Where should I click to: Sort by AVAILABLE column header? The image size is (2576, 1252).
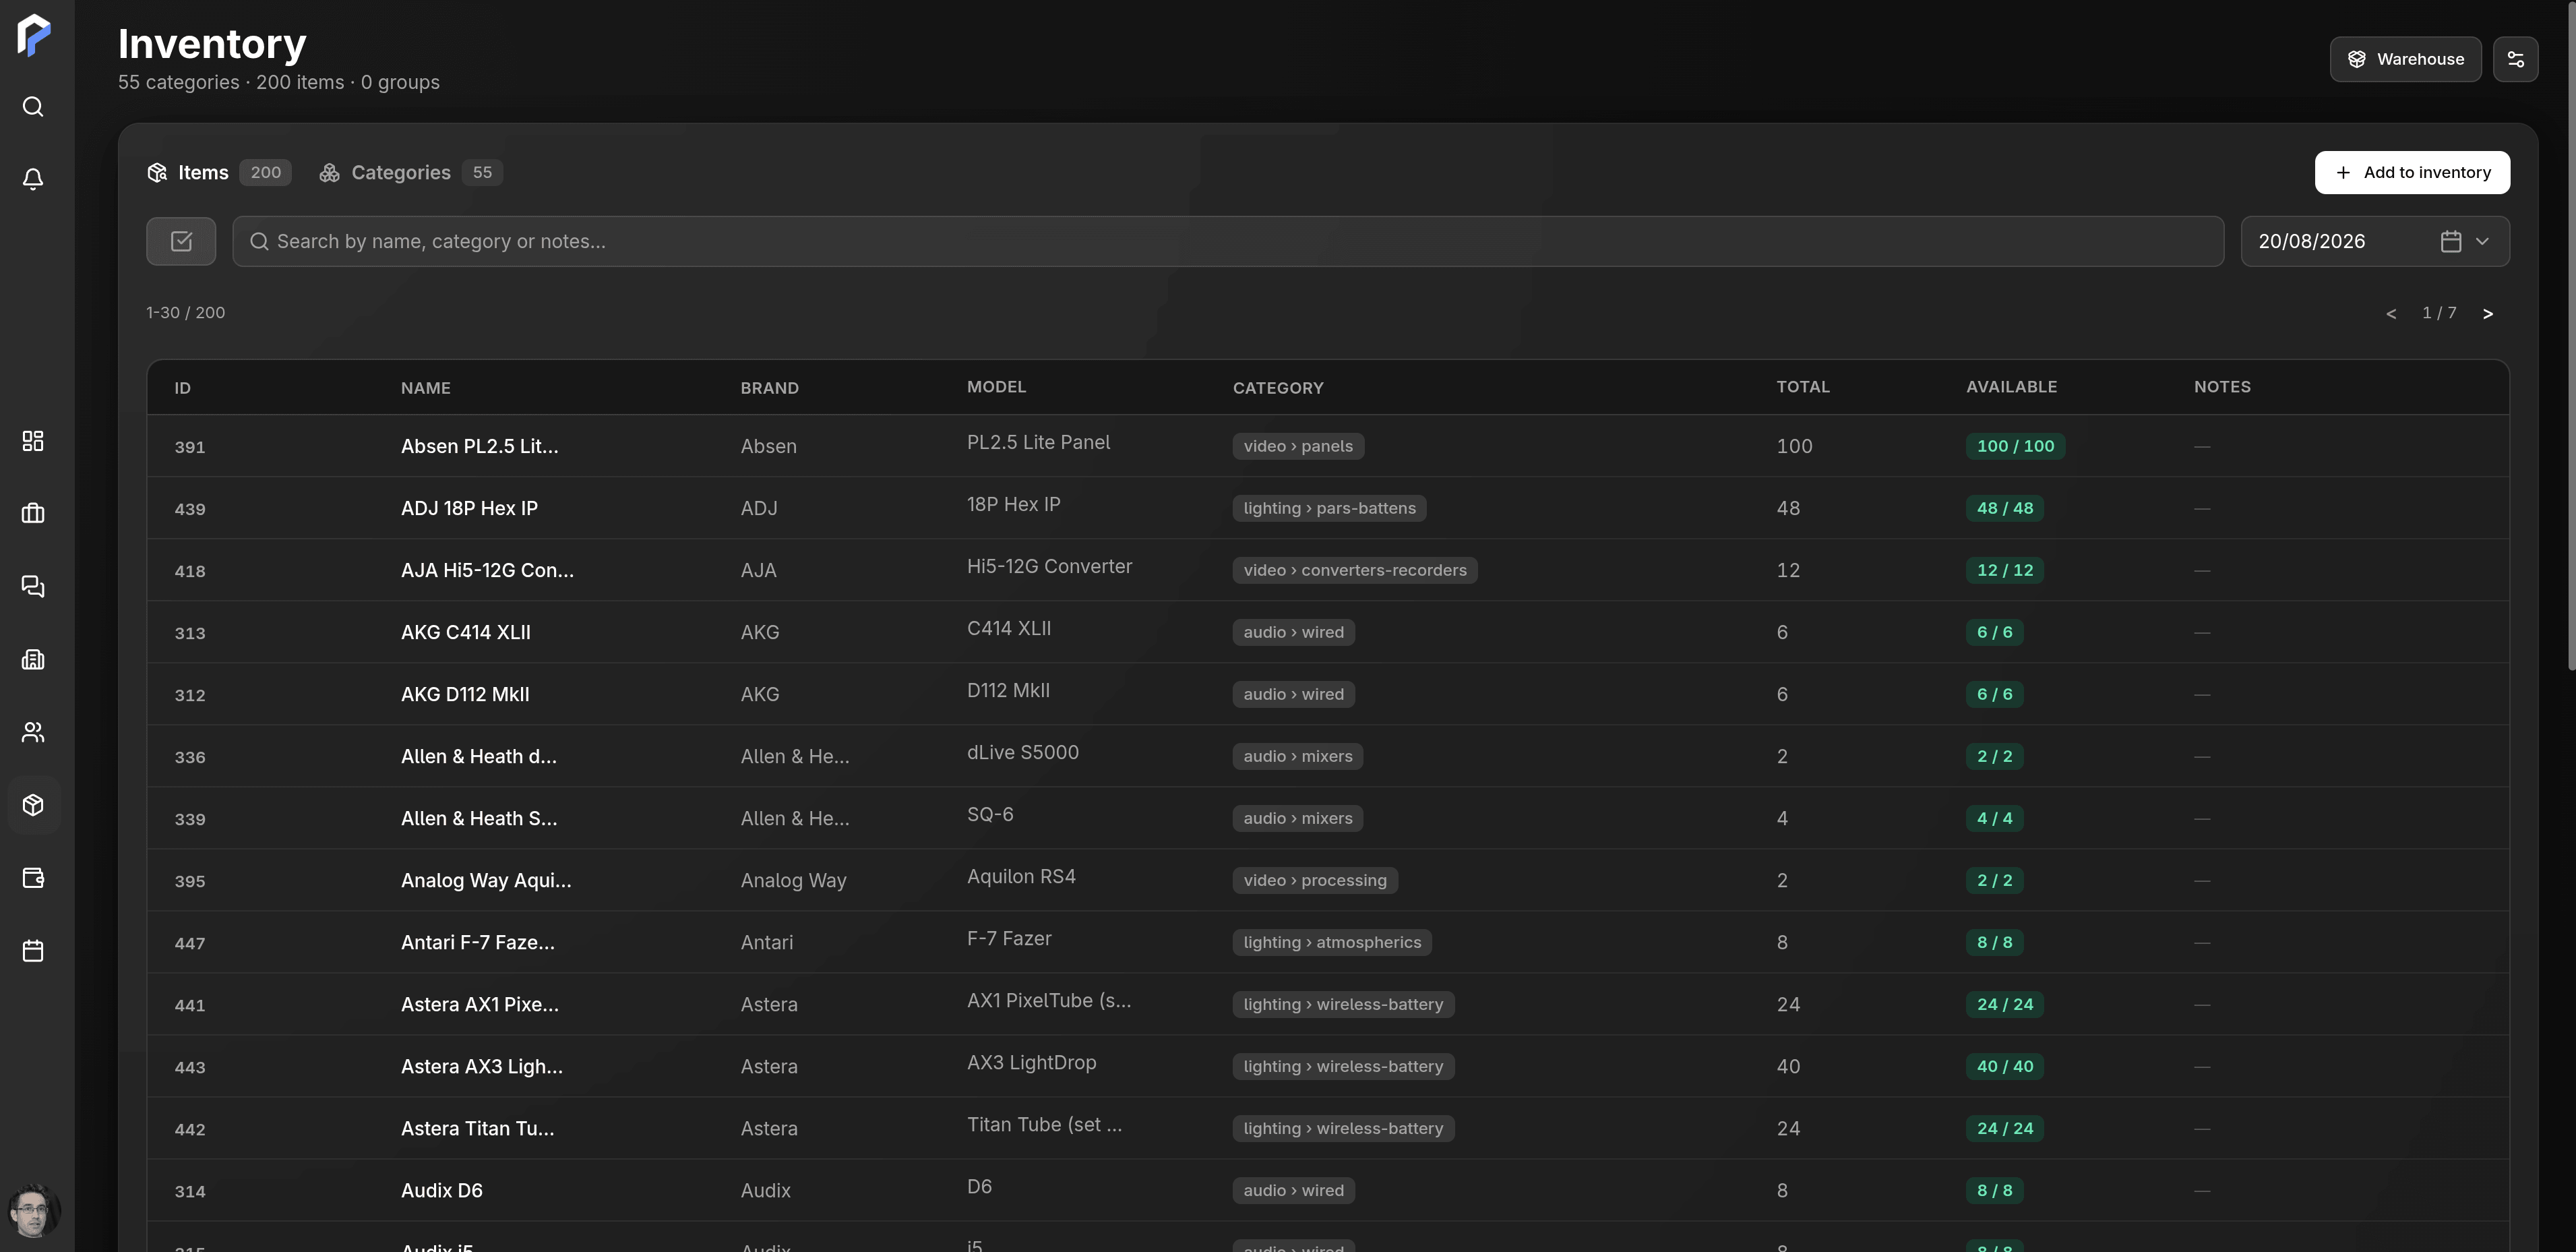tap(2011, 387)
